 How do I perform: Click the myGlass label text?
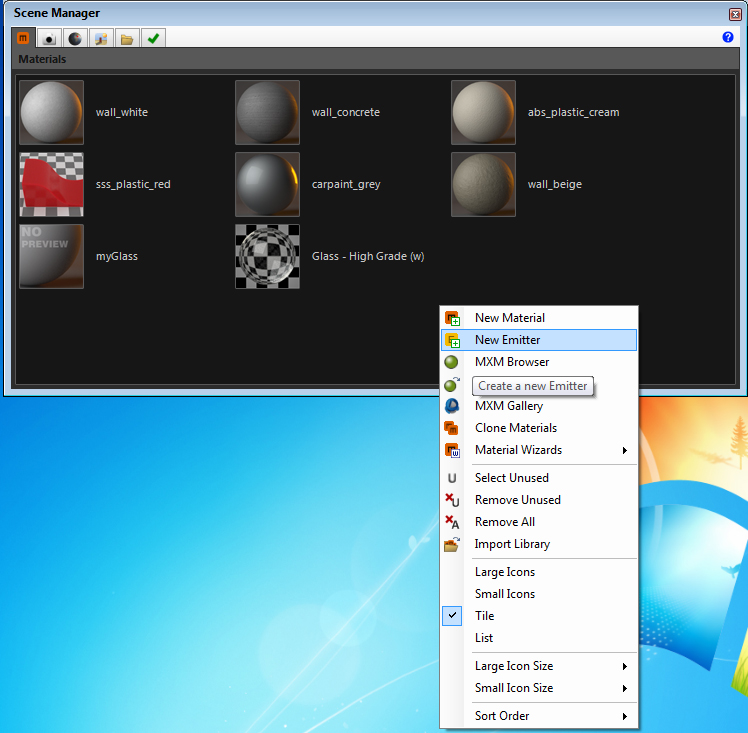117,257
